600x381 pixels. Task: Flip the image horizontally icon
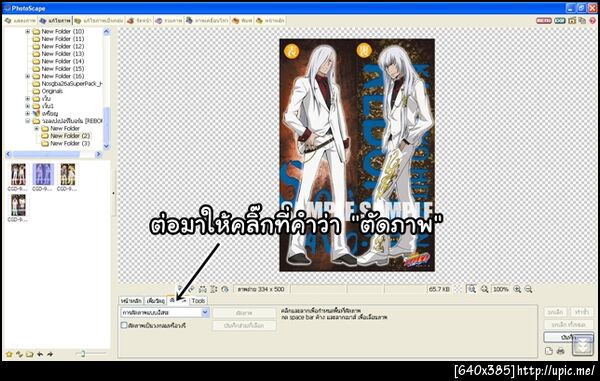pos(203,289)
